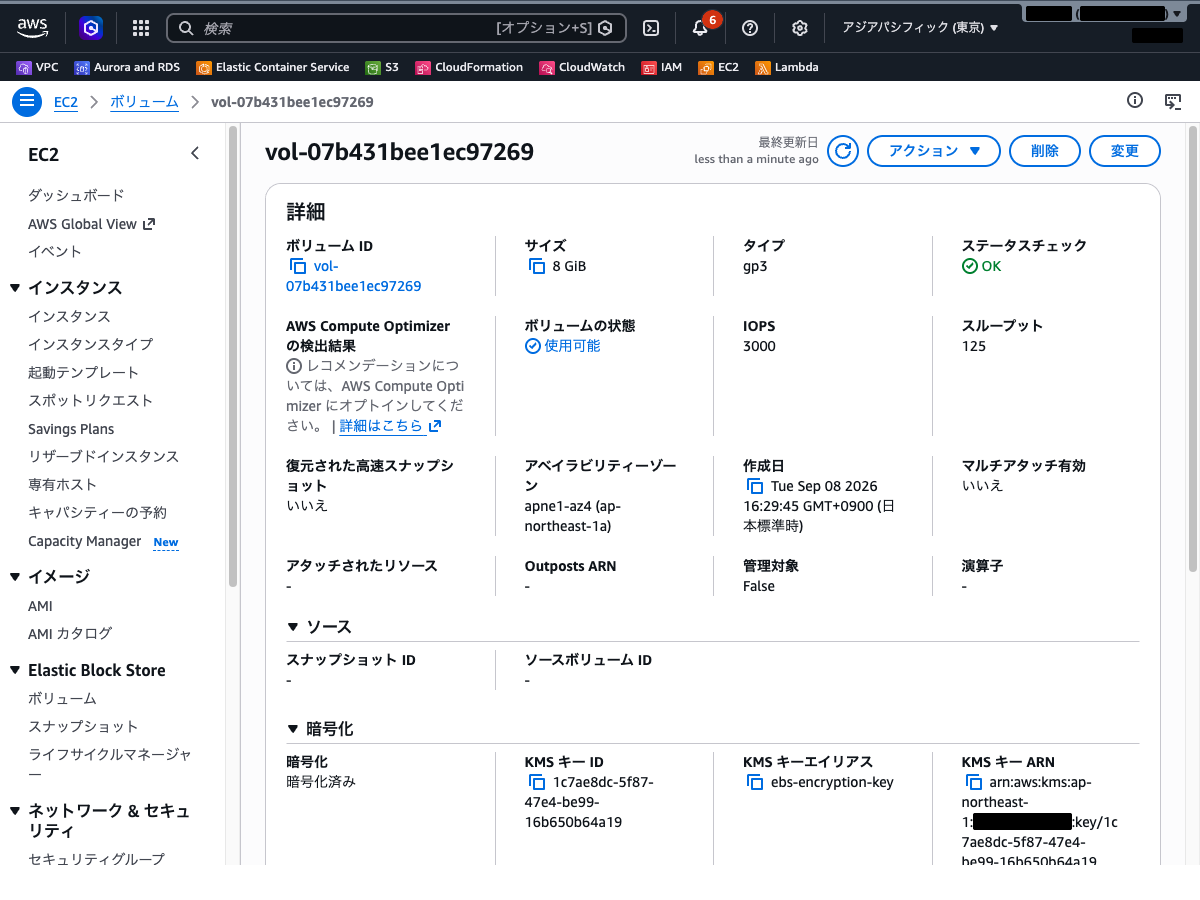The image size is (1200, 900).
Task: Open the tutorial panel icon beside info
Action: (x=1174, y=100)
